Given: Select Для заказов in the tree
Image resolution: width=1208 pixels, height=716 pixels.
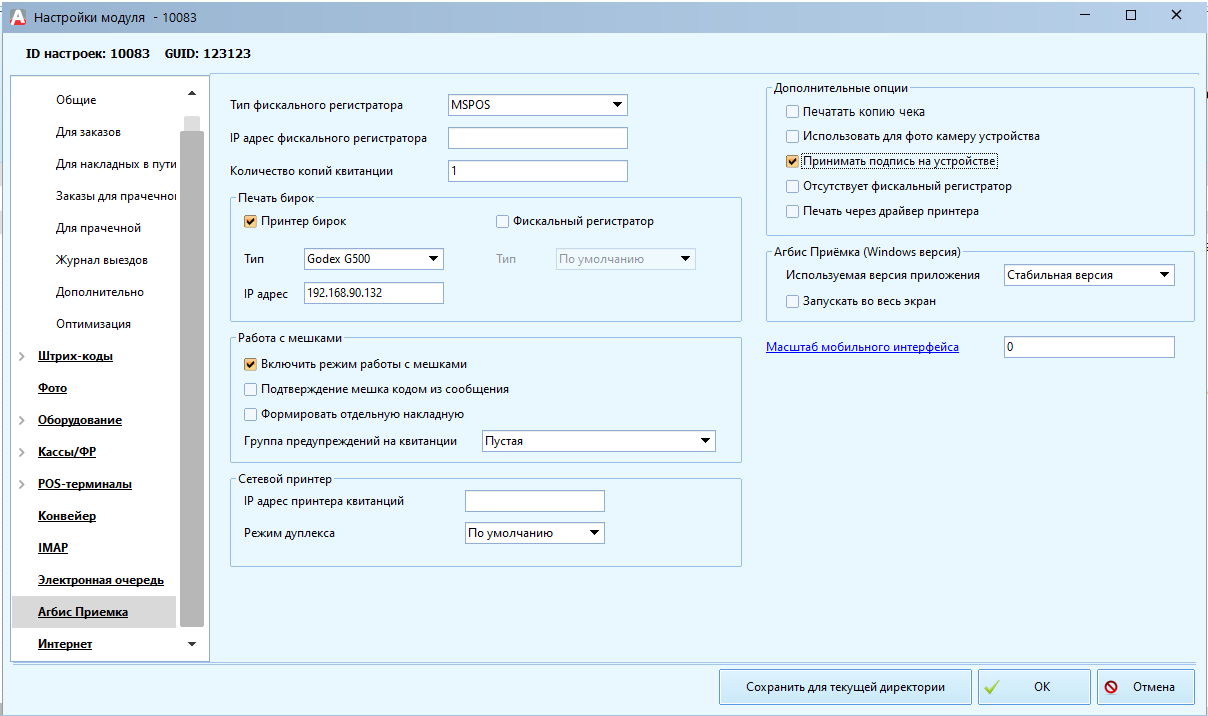Looking at the screenshot, I should (88, 132).
